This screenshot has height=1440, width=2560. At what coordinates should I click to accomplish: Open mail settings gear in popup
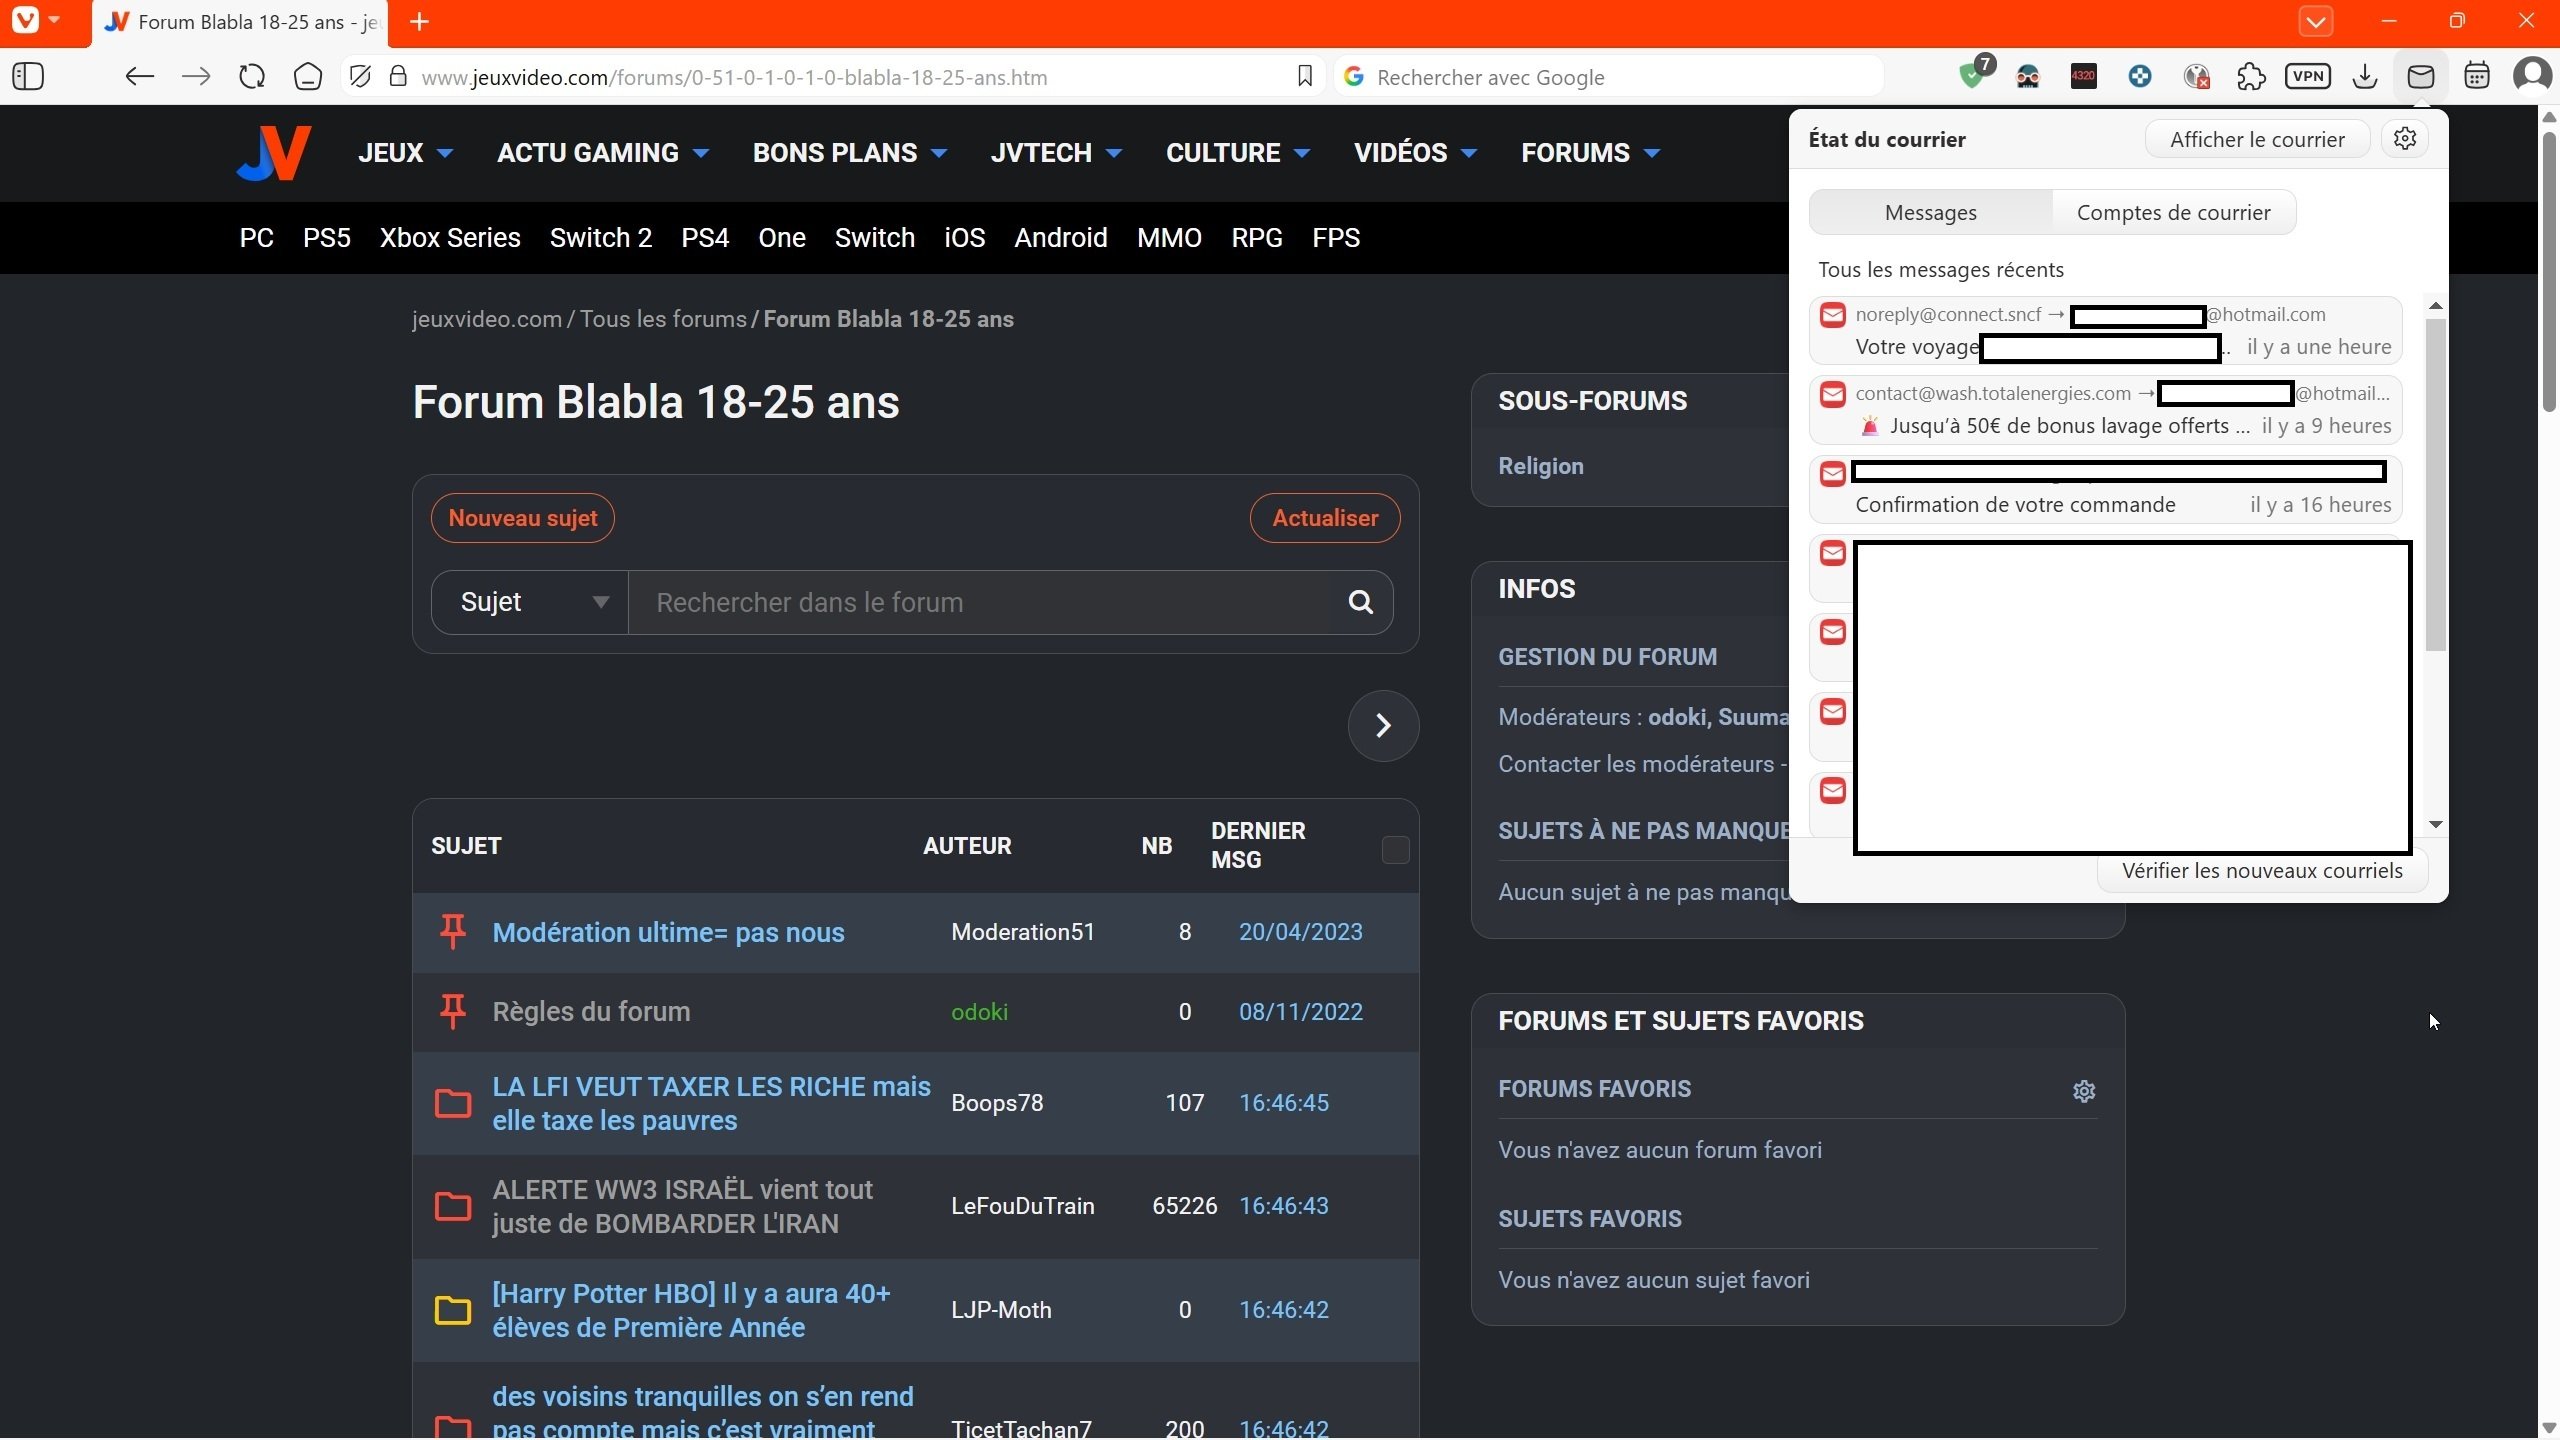point(2405,139)
